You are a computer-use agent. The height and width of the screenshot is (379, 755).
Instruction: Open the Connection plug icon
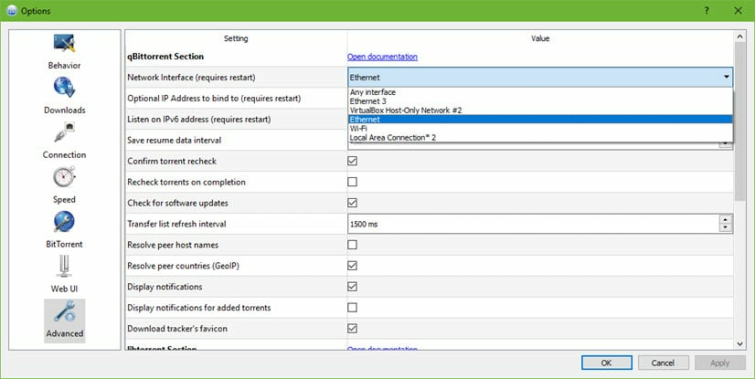point(64,132)
